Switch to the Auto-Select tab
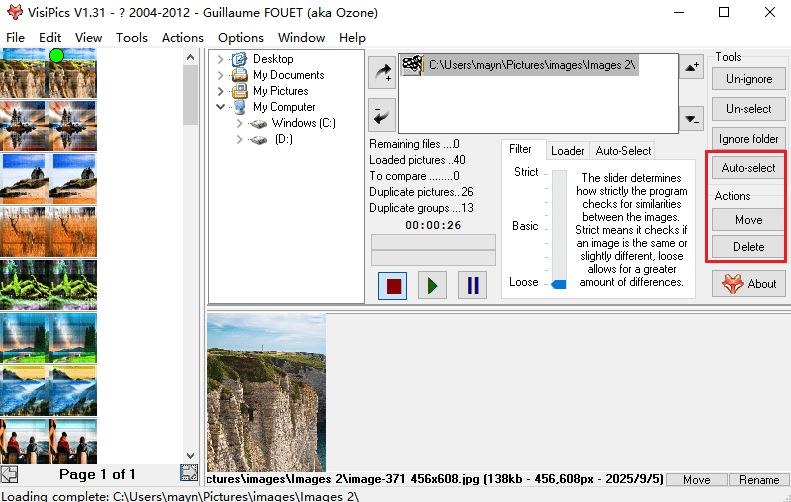 point(623,151)
